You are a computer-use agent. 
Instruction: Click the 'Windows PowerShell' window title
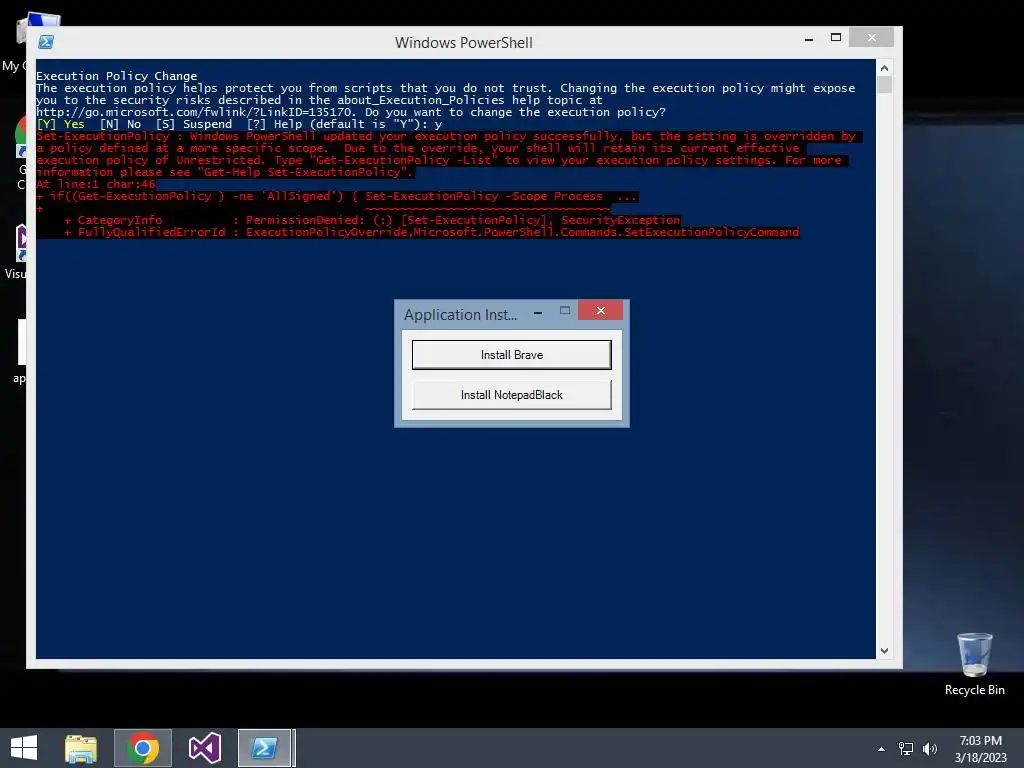pyautogui.click(x=464, y=42)
